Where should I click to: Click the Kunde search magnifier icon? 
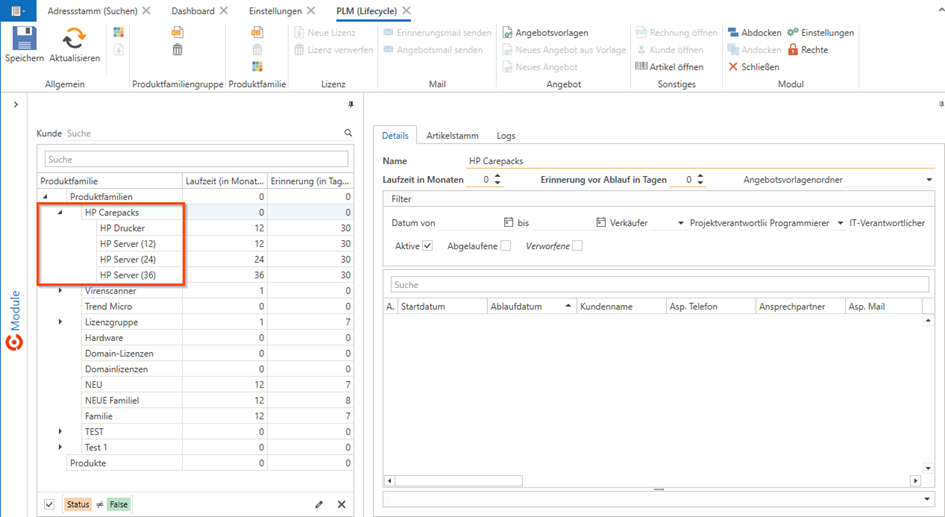(x=348, y=133)
